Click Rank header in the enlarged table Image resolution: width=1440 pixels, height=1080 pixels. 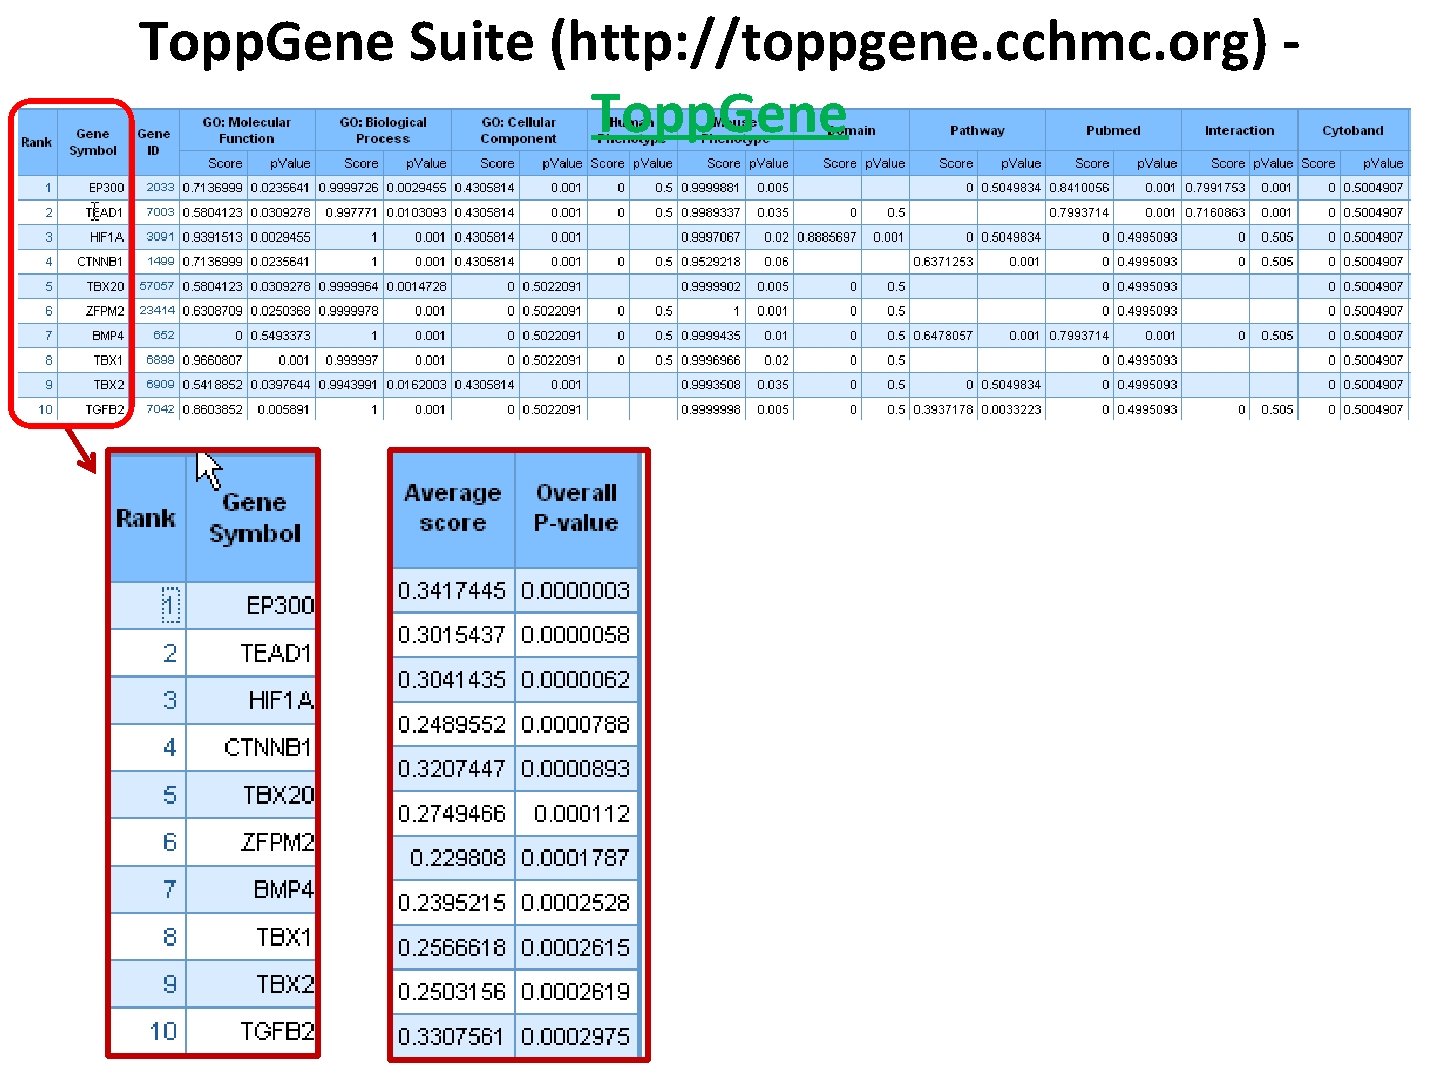point(146,518)
